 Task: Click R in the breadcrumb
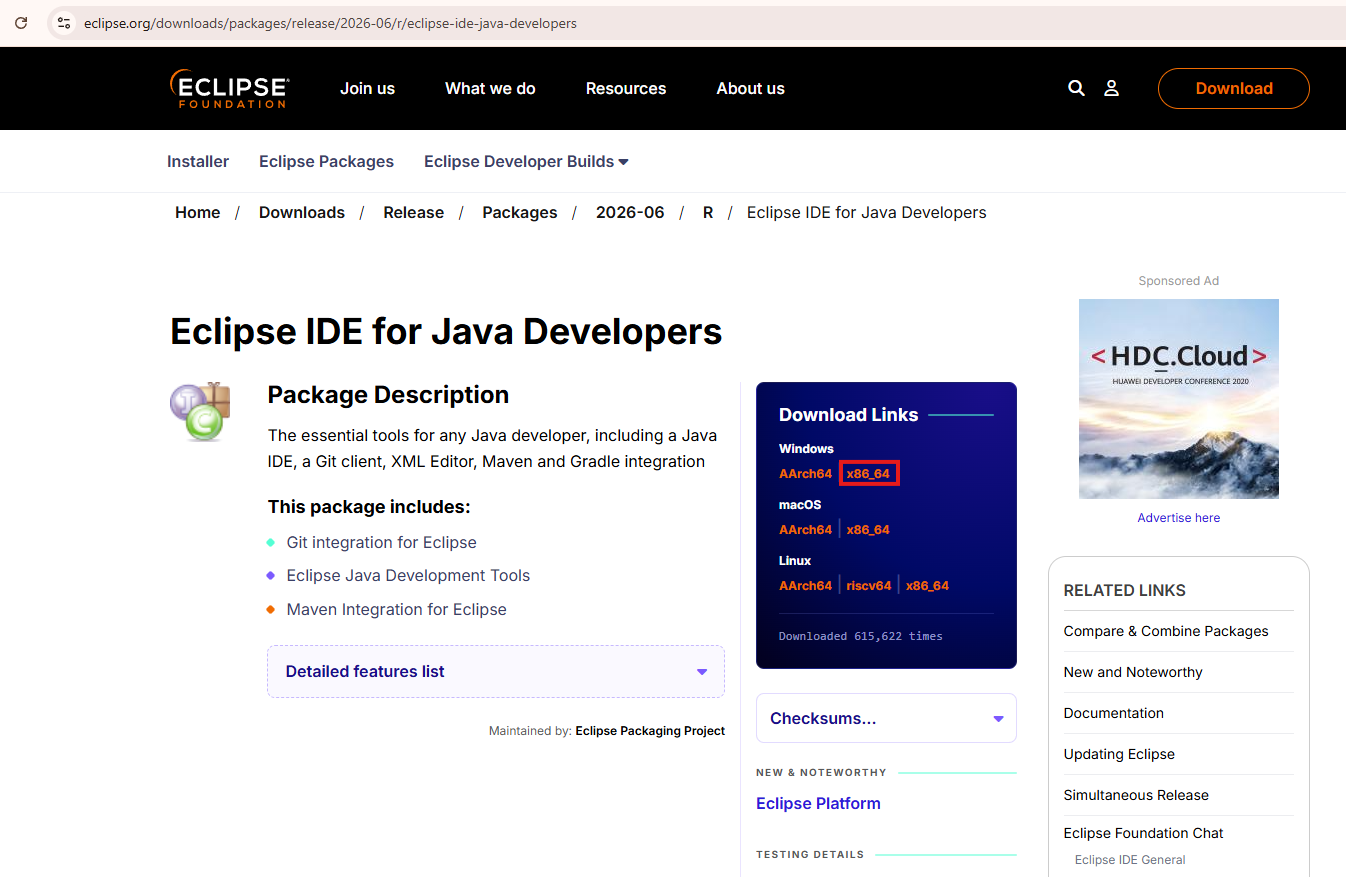point(708,212)
